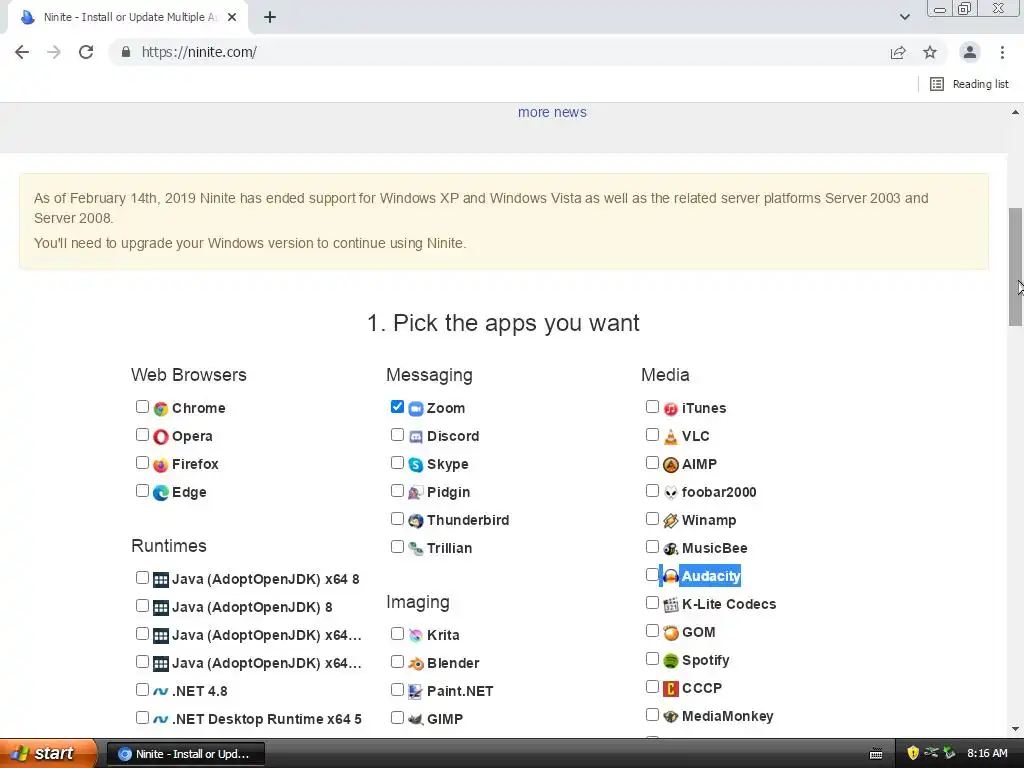The width and height of the screenshot is (1024, 768).
Task: Click the Skype app icon
Action: [x=416, y=465]
